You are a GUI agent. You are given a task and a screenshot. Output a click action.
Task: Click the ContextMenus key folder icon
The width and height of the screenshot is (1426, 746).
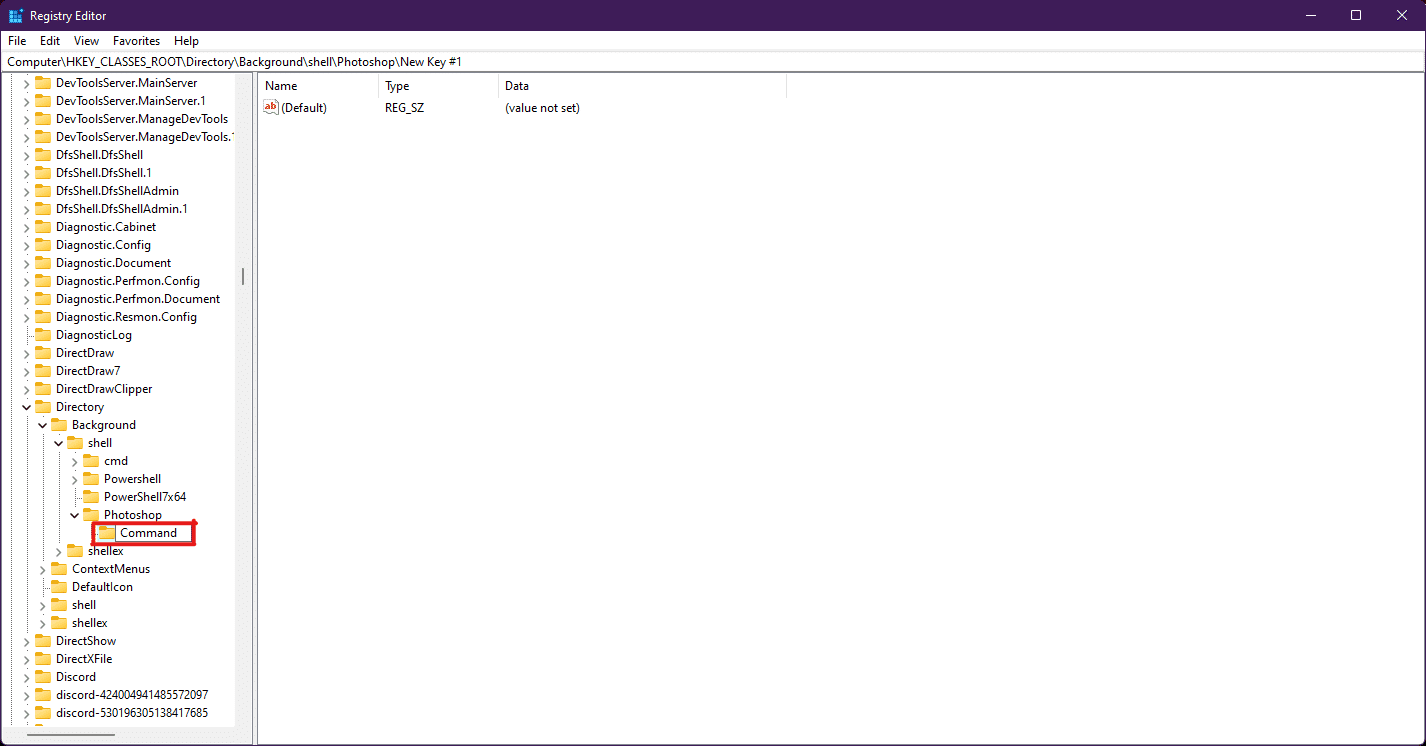coord(58,568)
